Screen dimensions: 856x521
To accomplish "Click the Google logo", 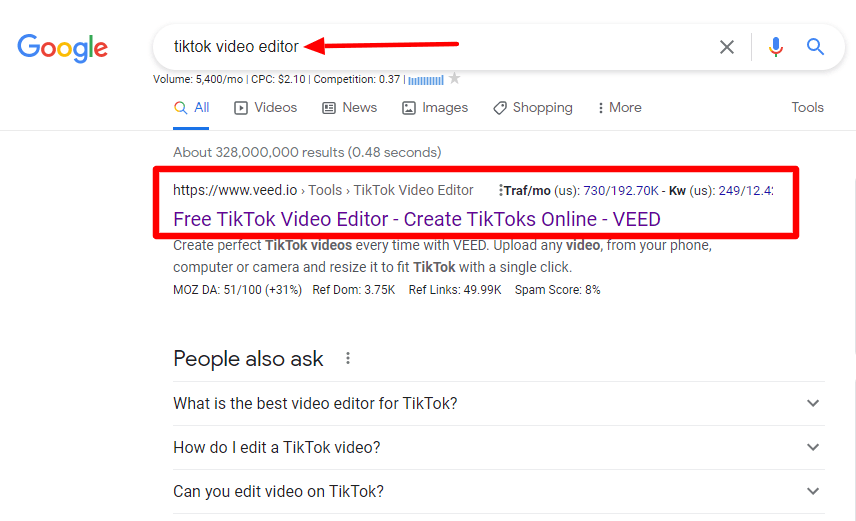I will (x=62, y=48).
